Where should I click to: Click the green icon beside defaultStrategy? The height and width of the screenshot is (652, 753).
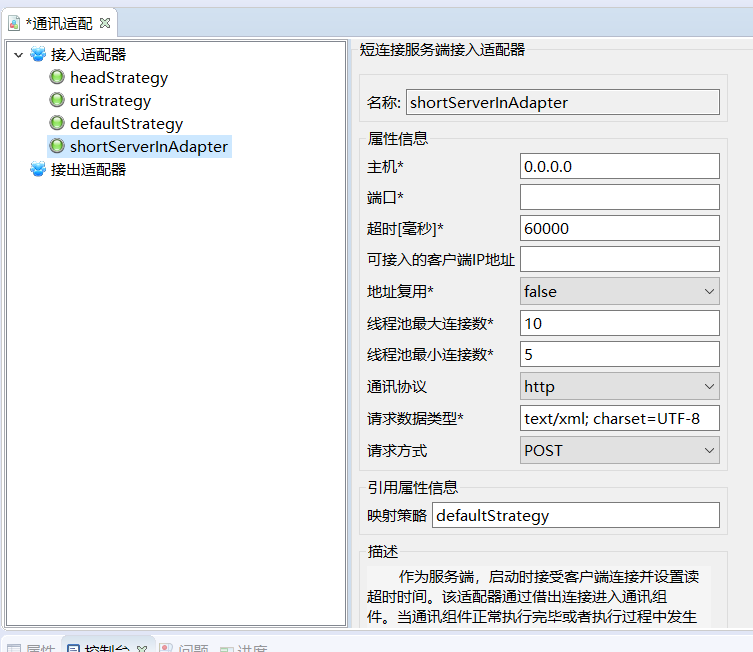click(57, 124)
